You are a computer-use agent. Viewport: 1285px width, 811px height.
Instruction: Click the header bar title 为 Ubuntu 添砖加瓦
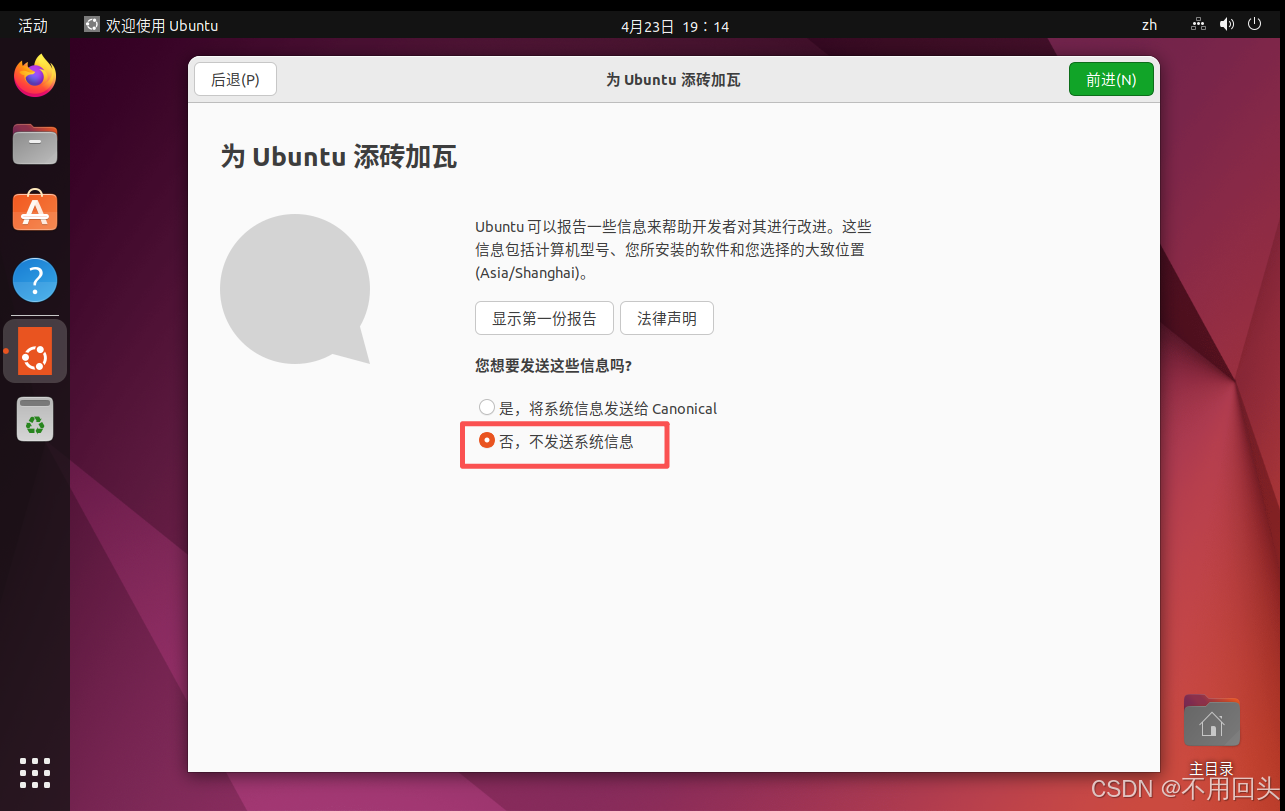pyautogui.click(x=673, y=80)
